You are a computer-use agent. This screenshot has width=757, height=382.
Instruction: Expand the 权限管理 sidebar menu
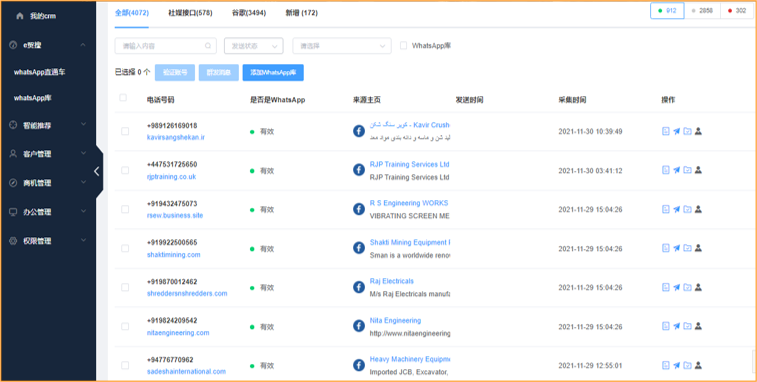pos(83,241)
